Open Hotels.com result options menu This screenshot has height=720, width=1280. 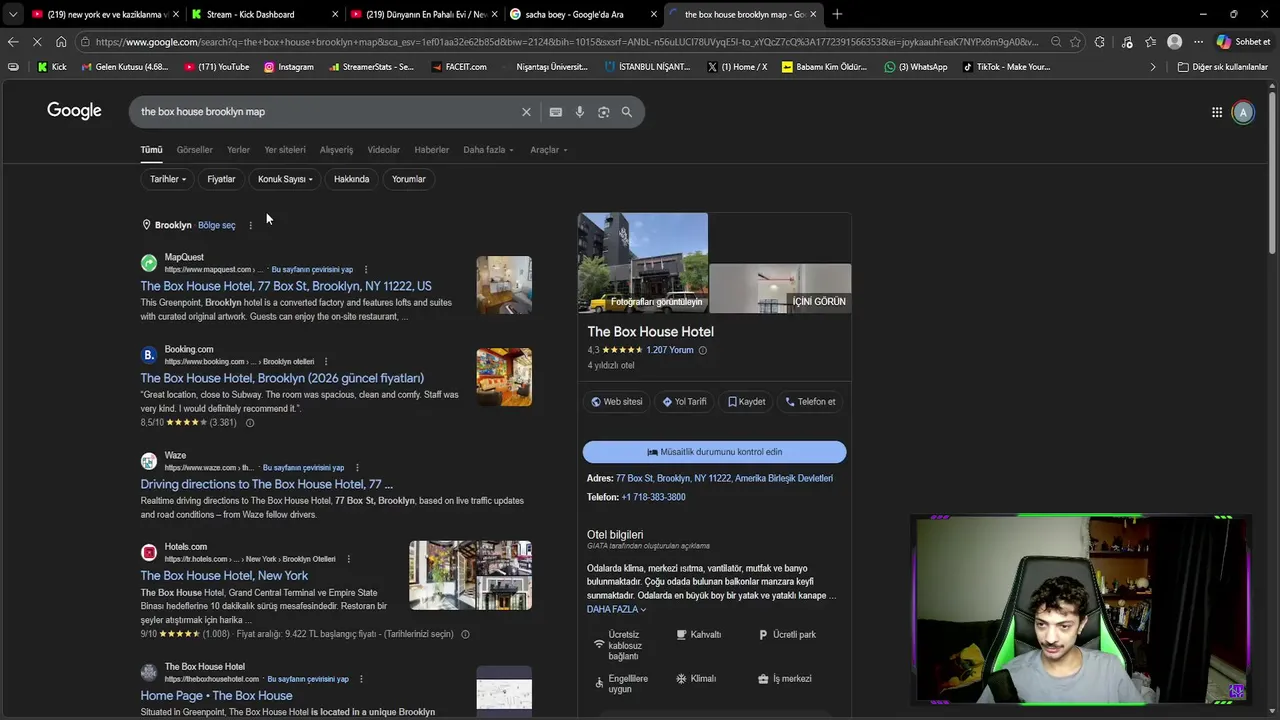(348, 559)
